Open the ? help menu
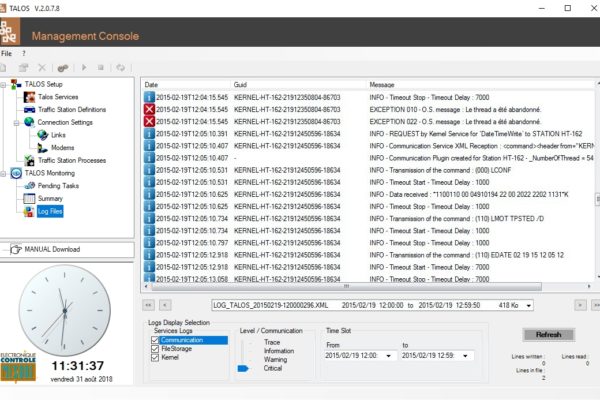This screenshot has width=600, height=400. tap(24, 54)
